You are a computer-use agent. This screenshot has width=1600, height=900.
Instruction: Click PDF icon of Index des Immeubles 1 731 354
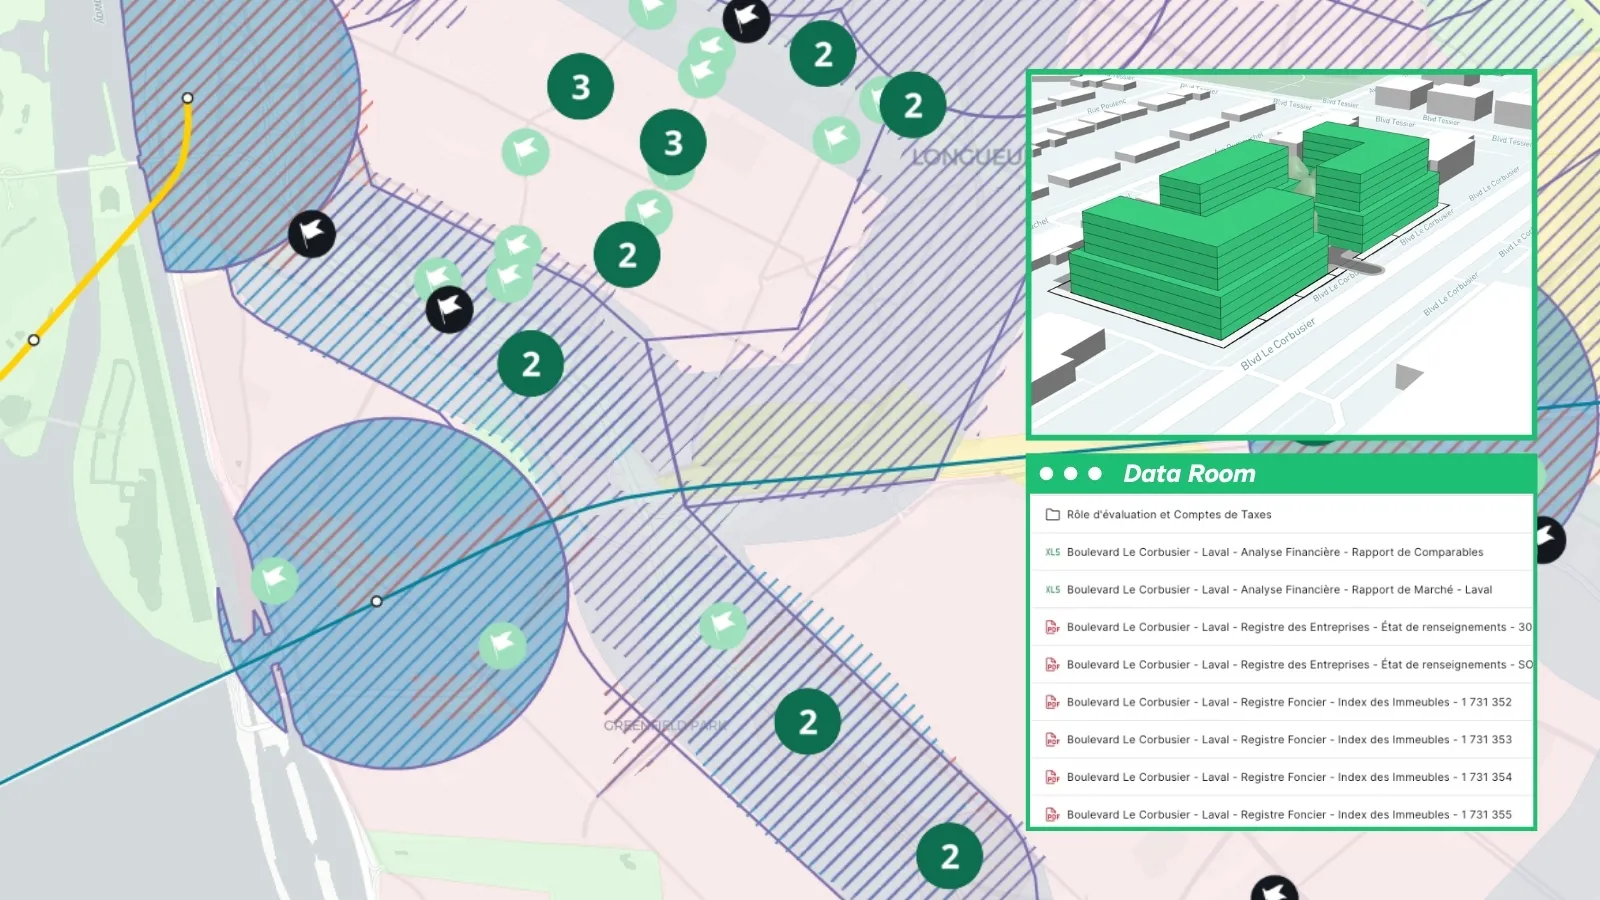1052,777
